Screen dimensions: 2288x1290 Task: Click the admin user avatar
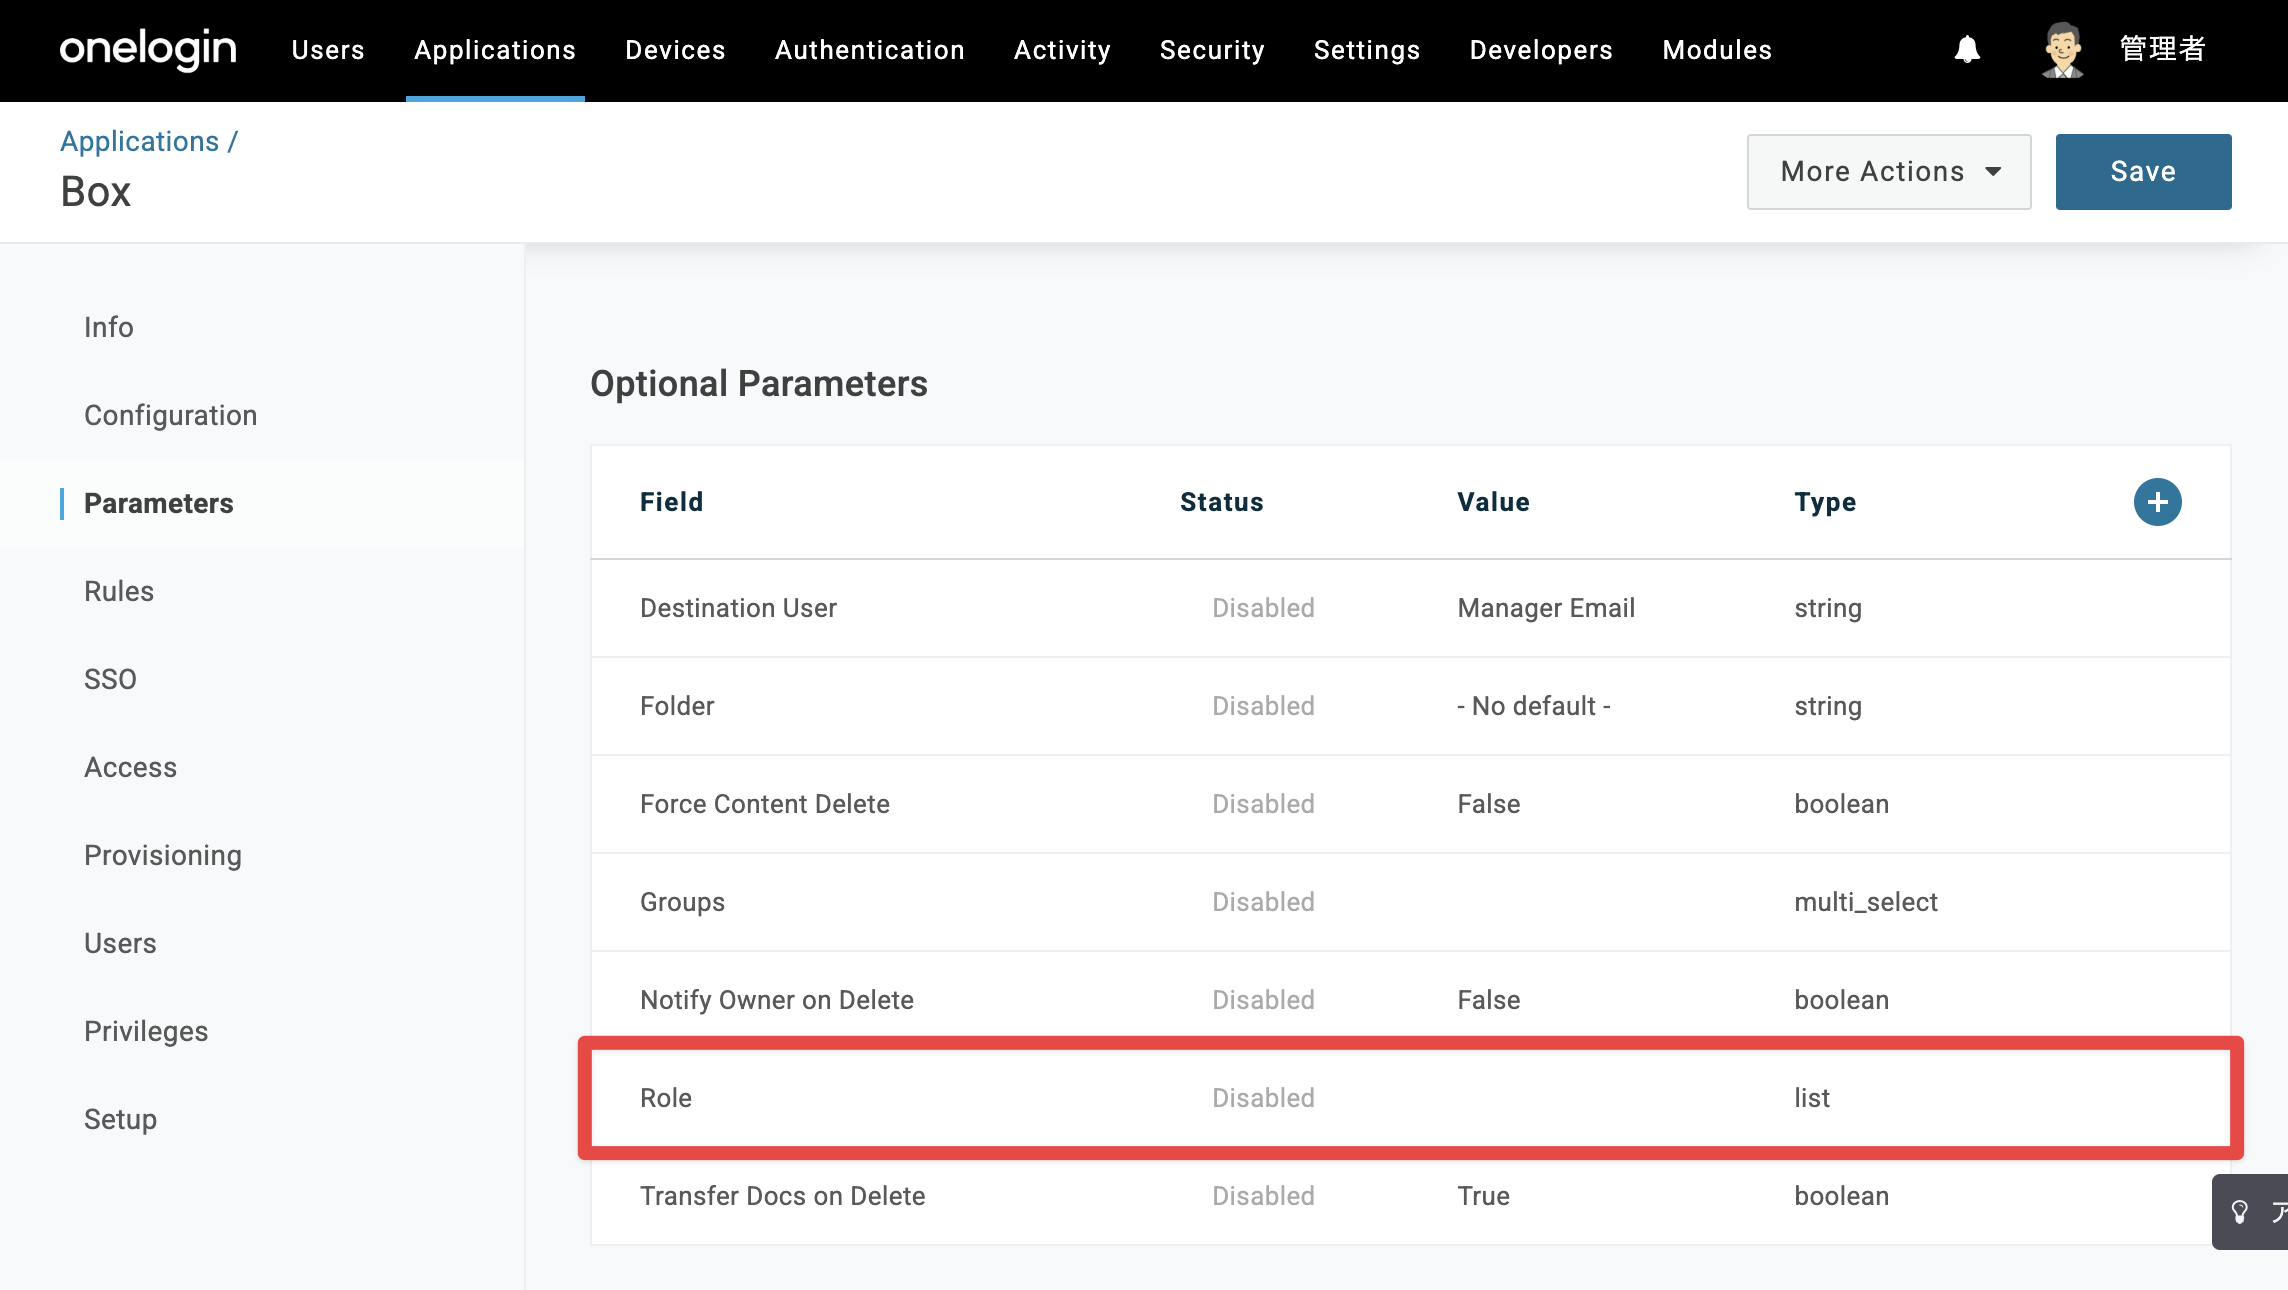click(x=2062, y=49)
